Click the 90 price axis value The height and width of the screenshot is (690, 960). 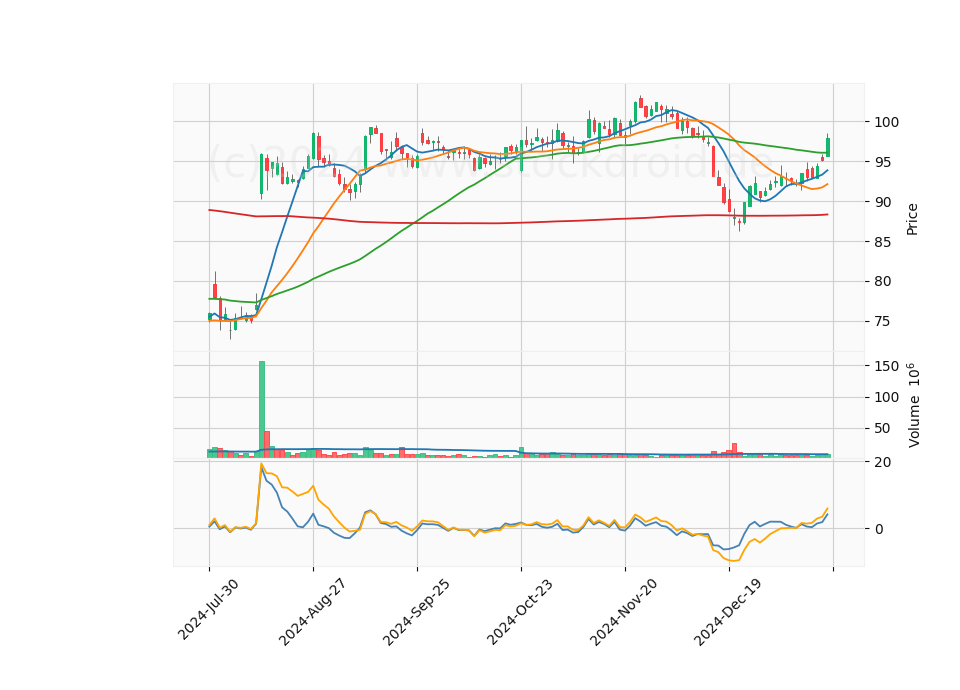[x=883, y=202]
